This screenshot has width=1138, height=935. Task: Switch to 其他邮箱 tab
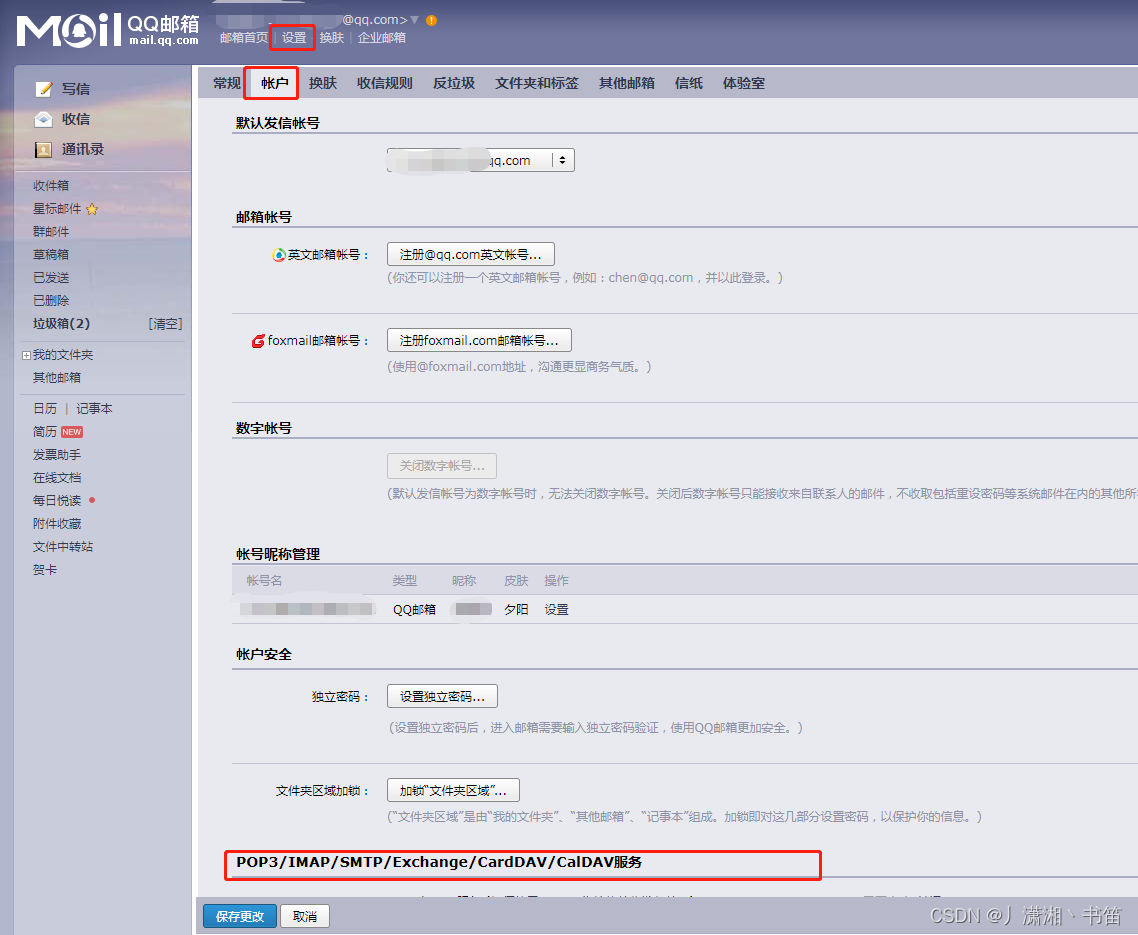(x=626, y=83)
